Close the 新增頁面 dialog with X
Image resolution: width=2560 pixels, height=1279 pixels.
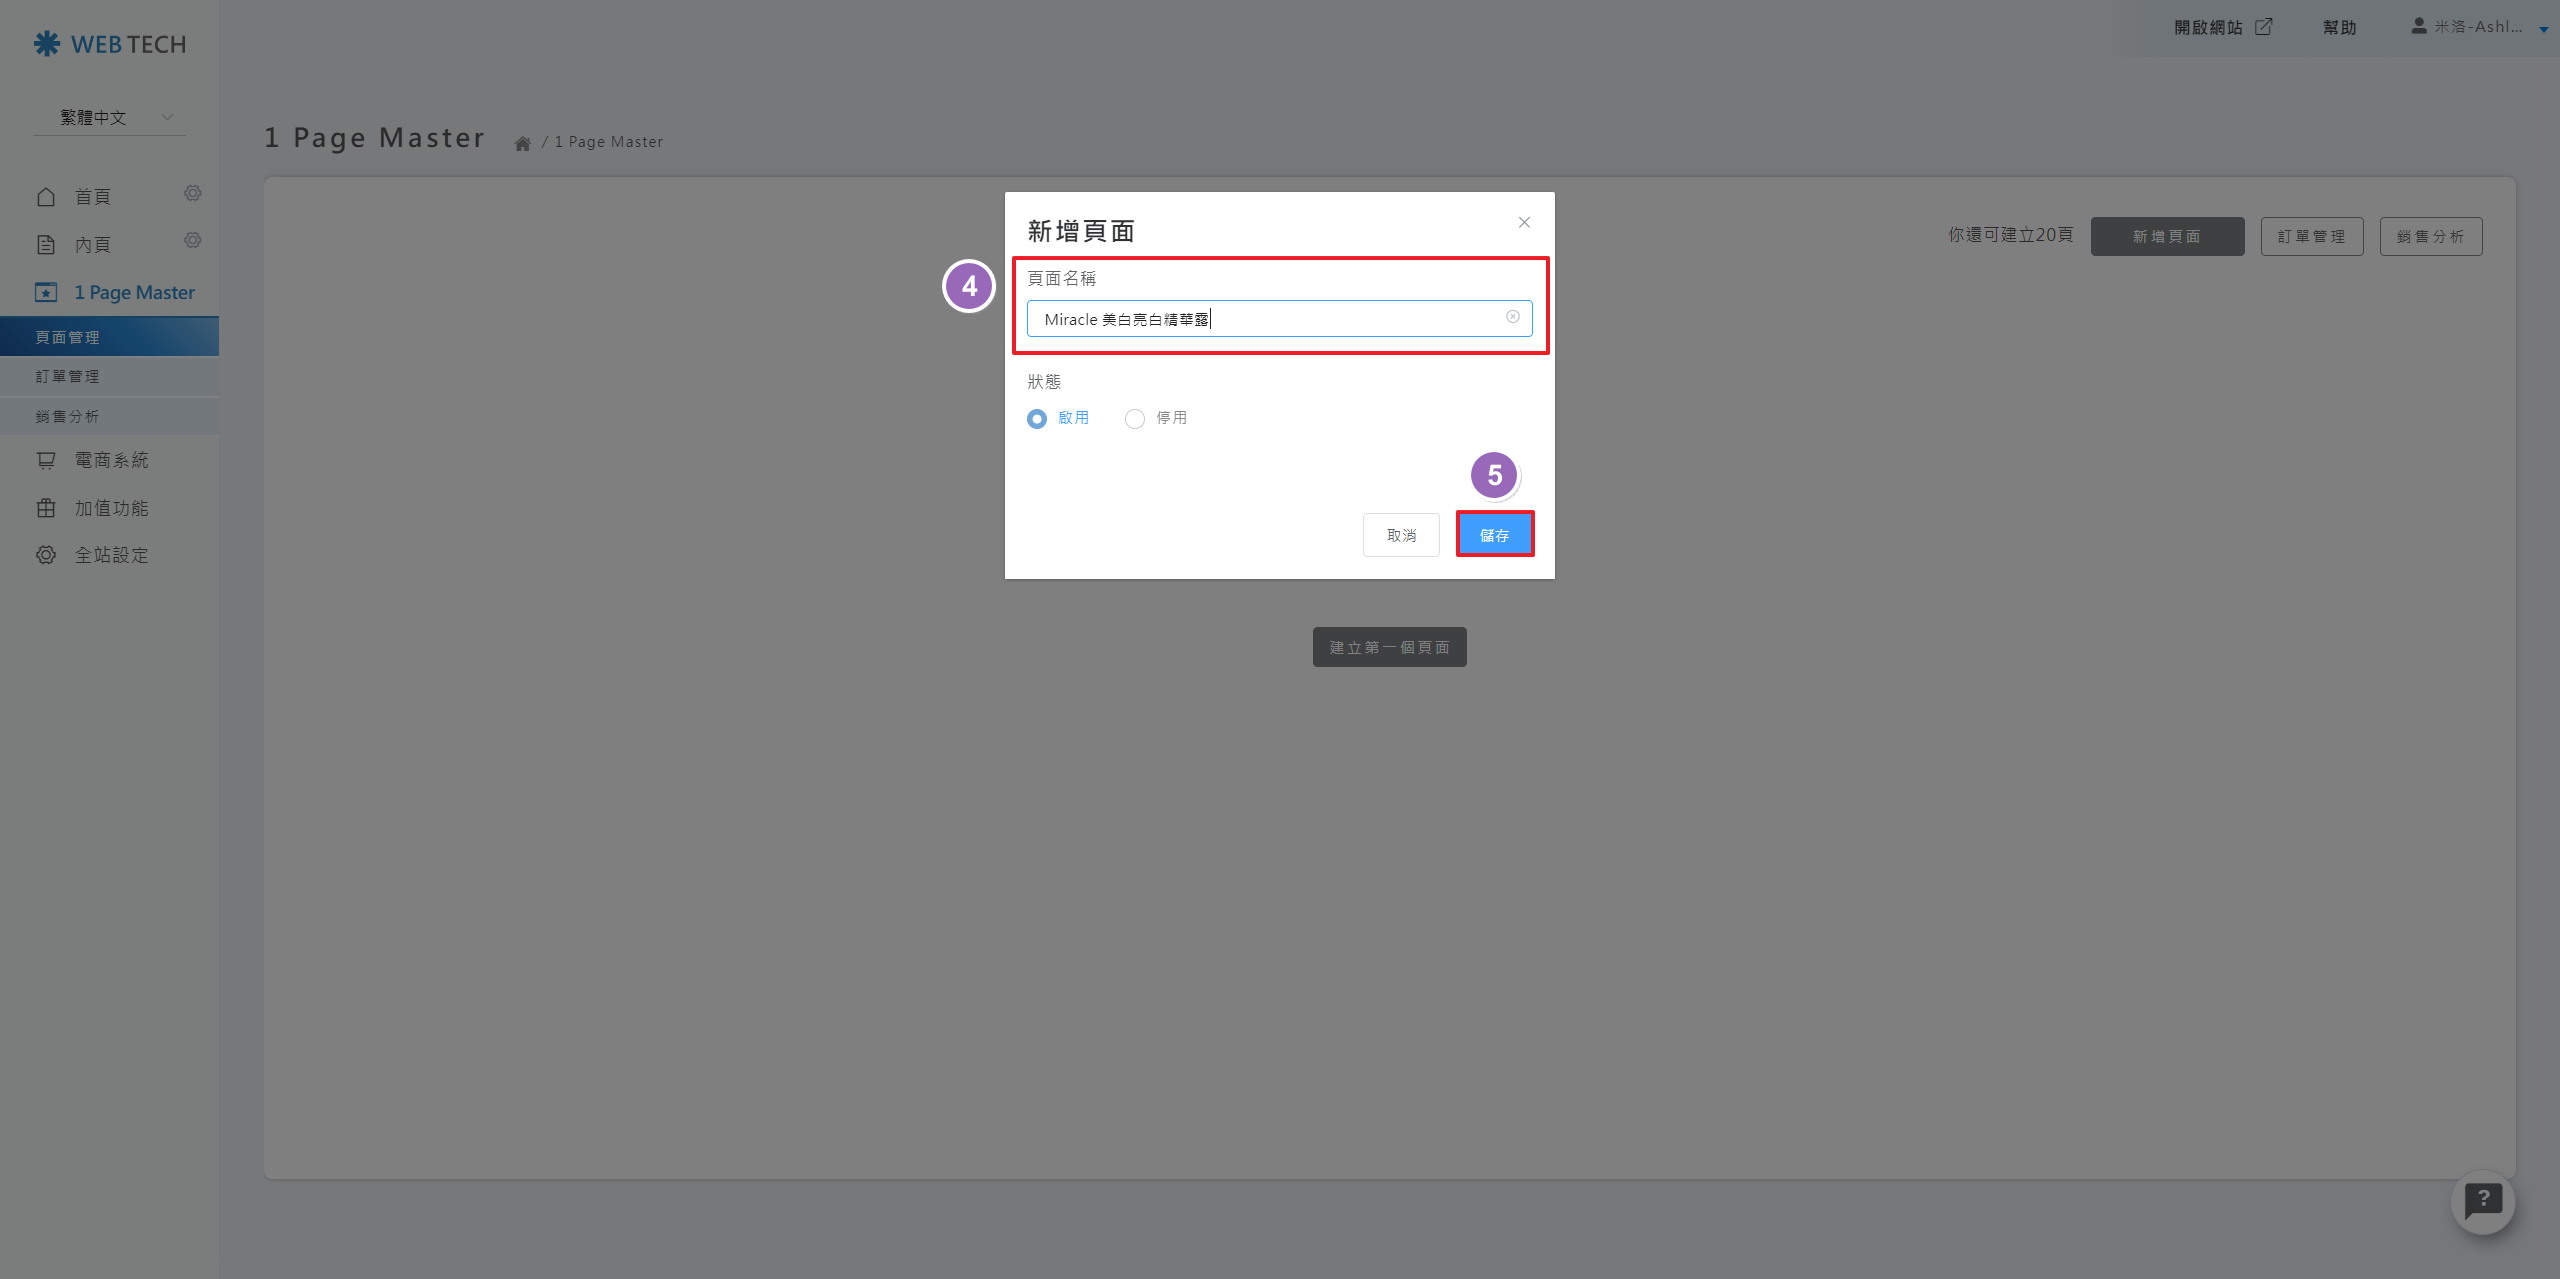coord(1524,222)
